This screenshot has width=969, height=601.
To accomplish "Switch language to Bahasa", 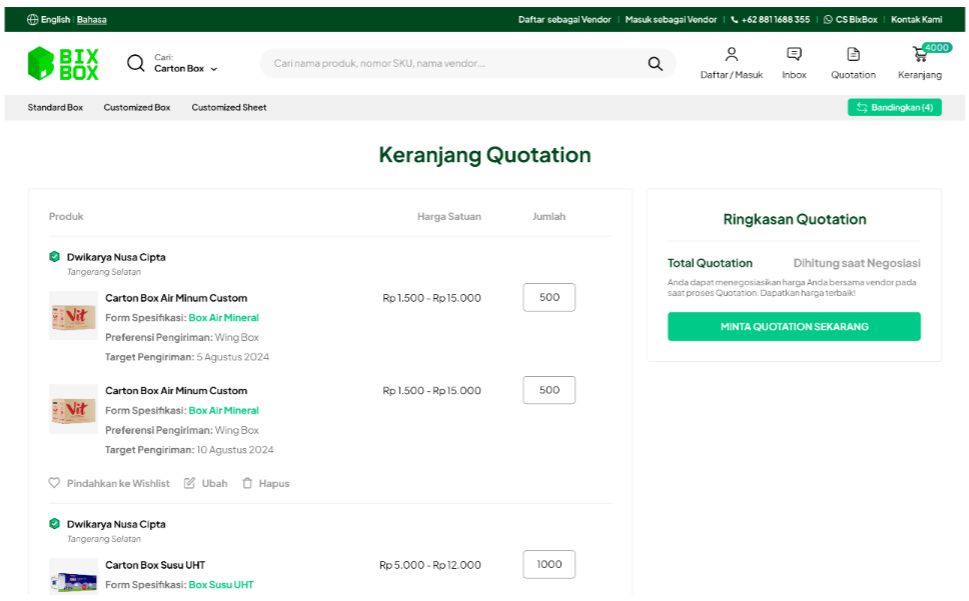I will [92, 20].
